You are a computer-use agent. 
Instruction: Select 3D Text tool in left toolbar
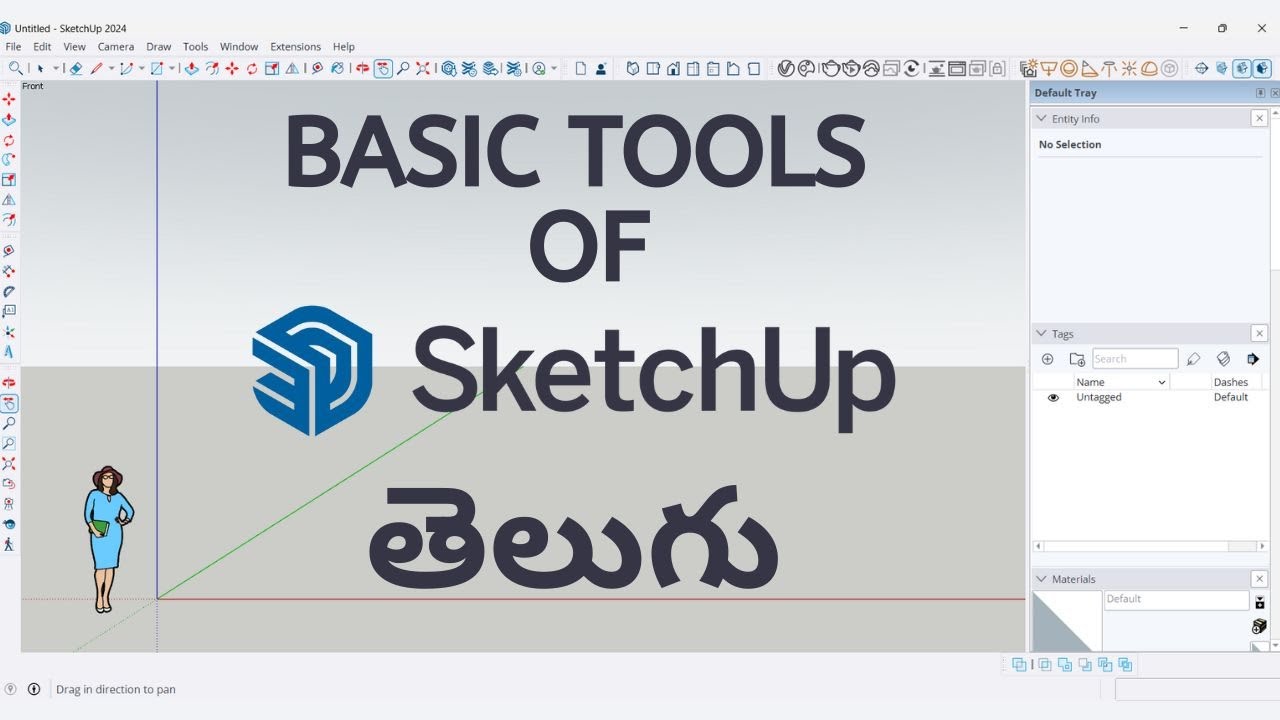click(9, 351)
